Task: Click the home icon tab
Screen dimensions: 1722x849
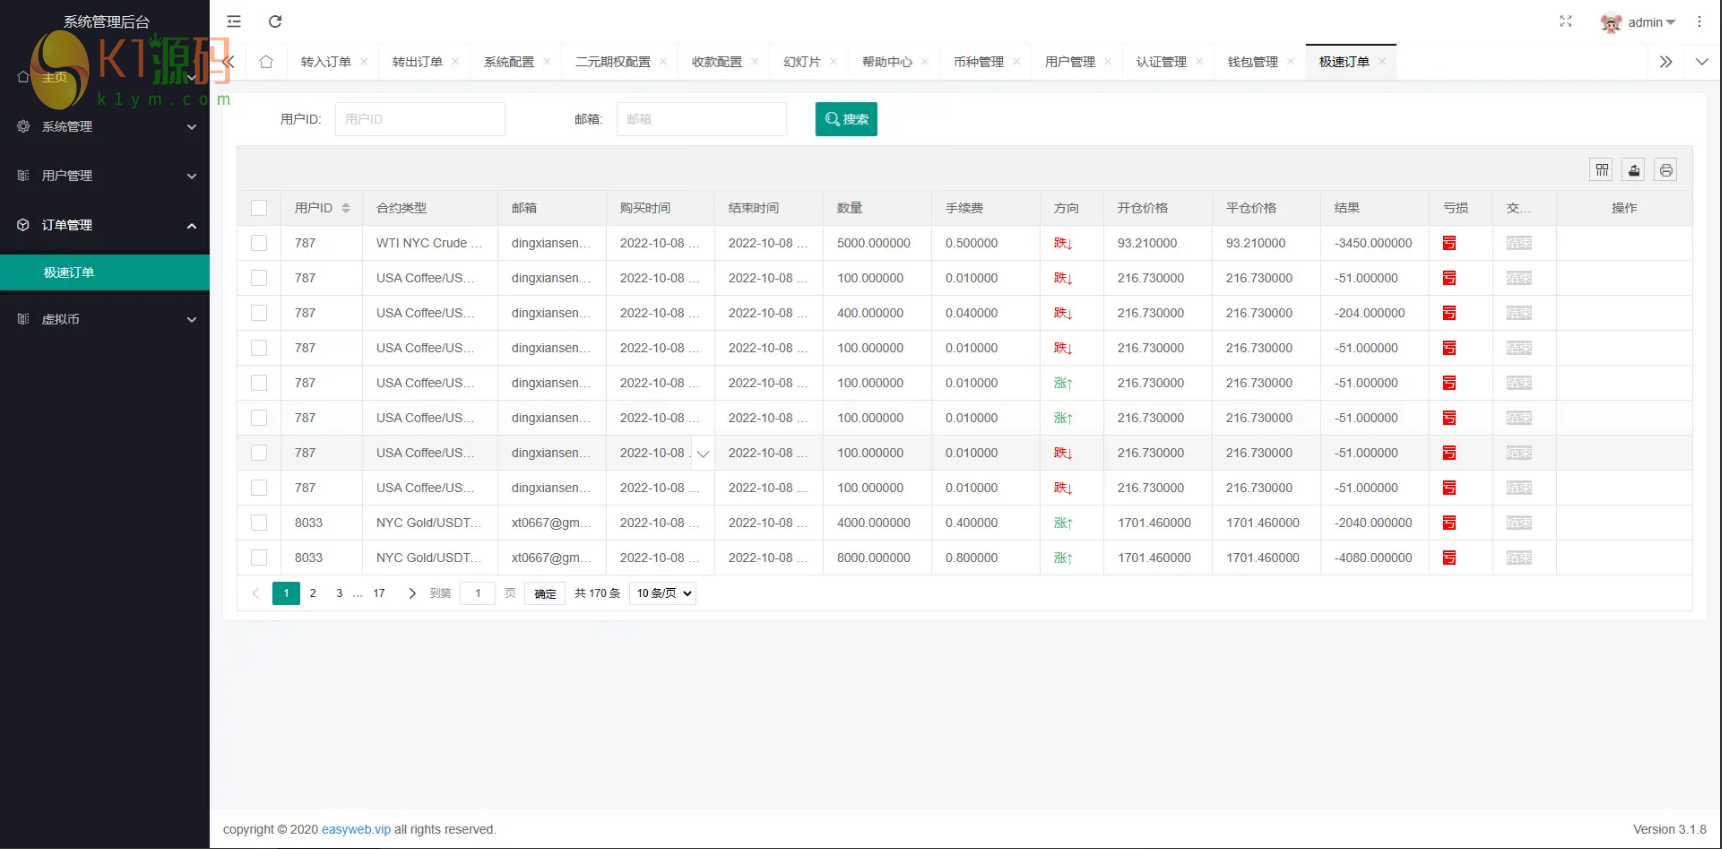Action: click(x=266, y=62)
